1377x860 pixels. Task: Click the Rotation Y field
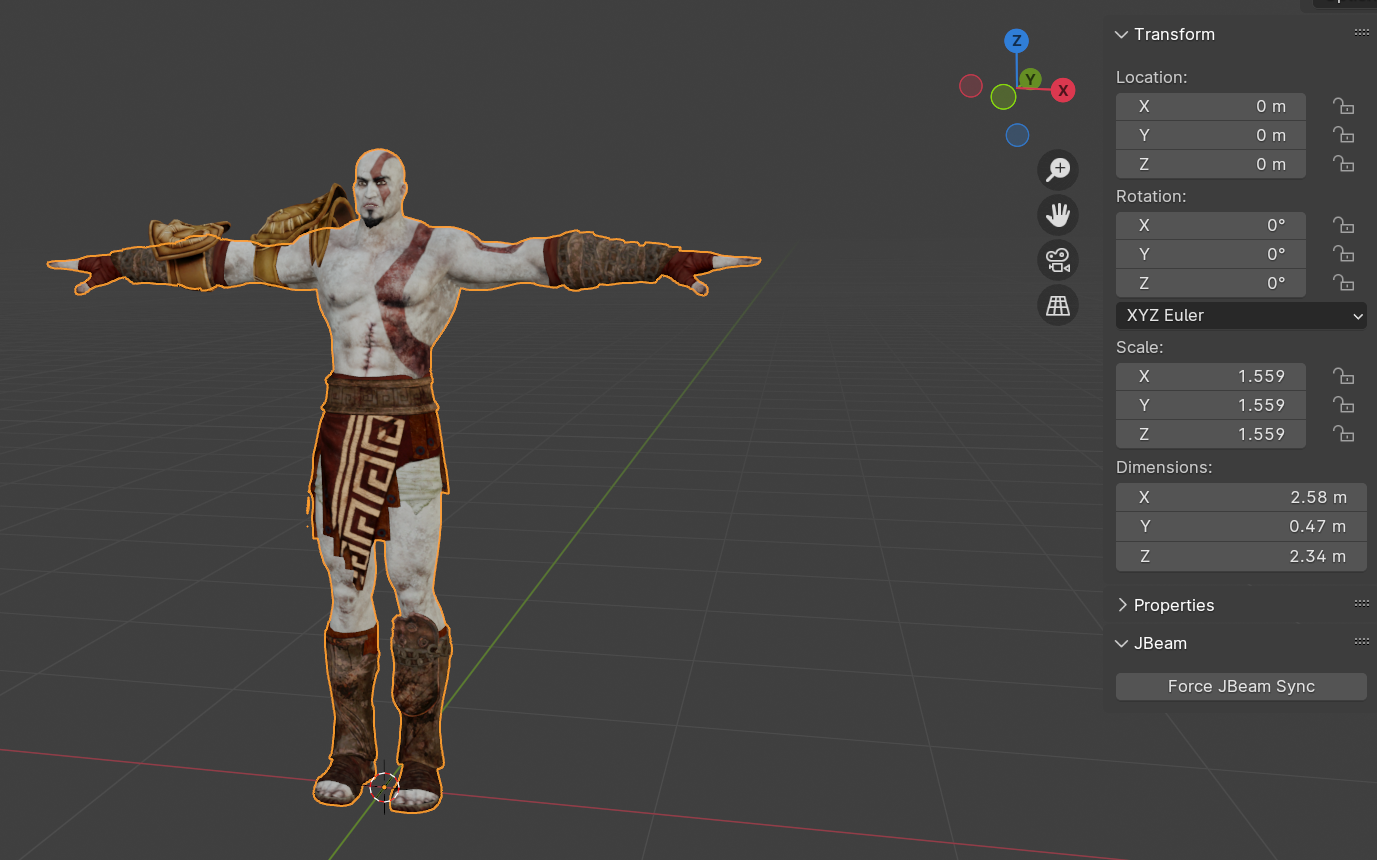tap(1211, 254)
